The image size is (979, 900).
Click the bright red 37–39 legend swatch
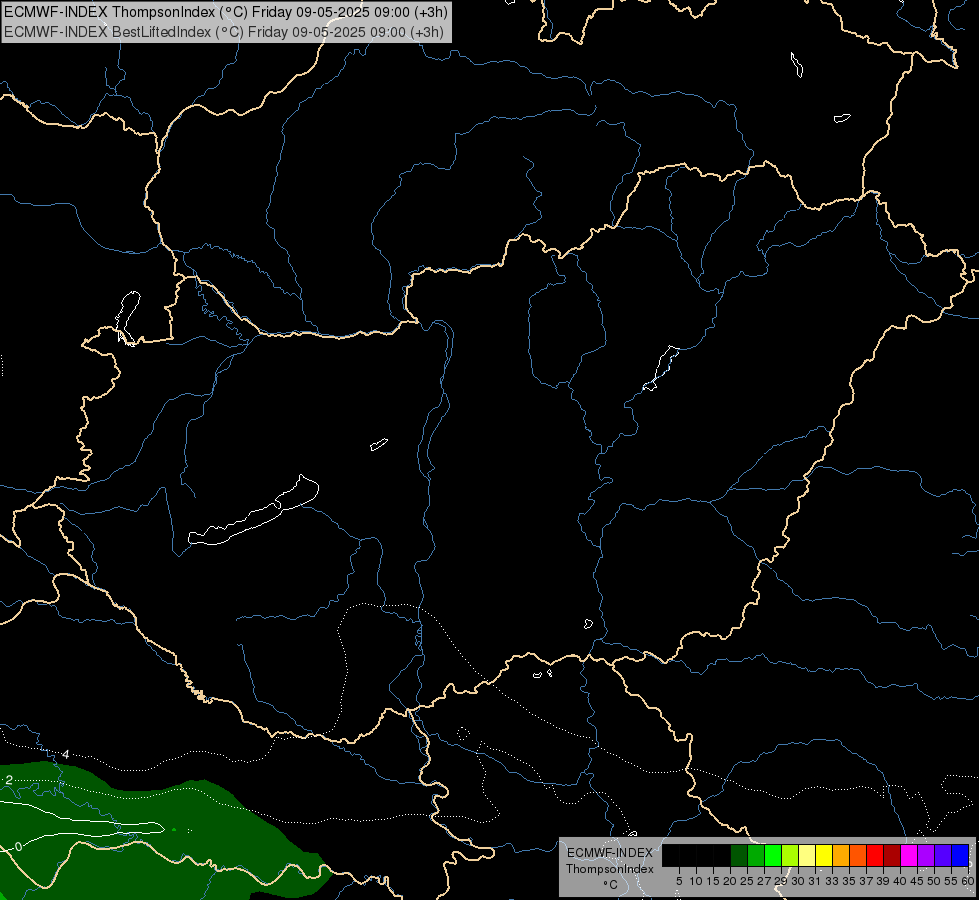(875, 855)
